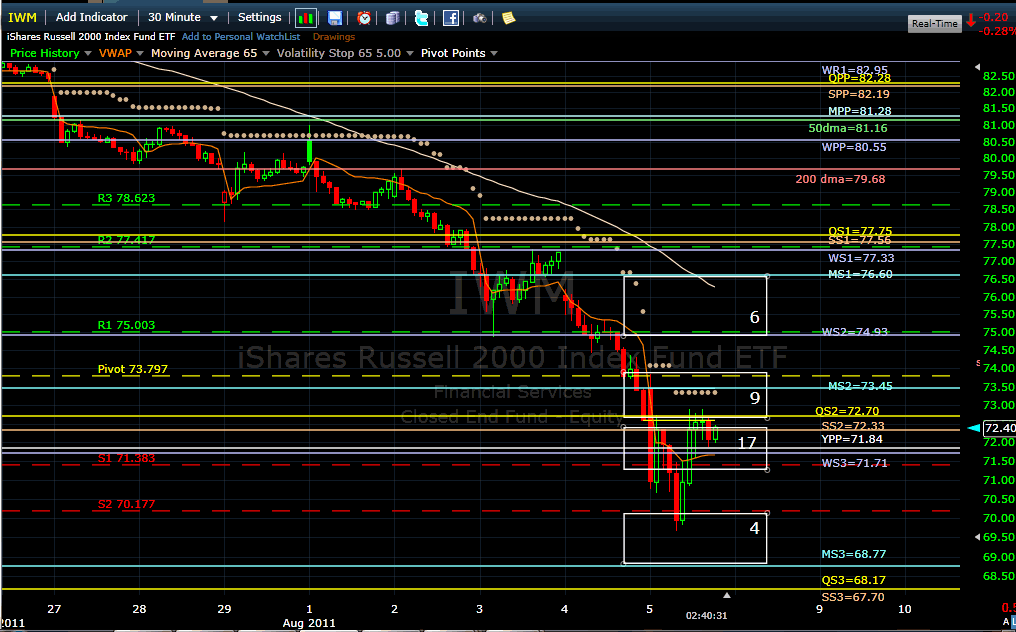Open the Drawings link
Image resolution: width=1016 pixels, height=632 pixels.
point(334,37)
